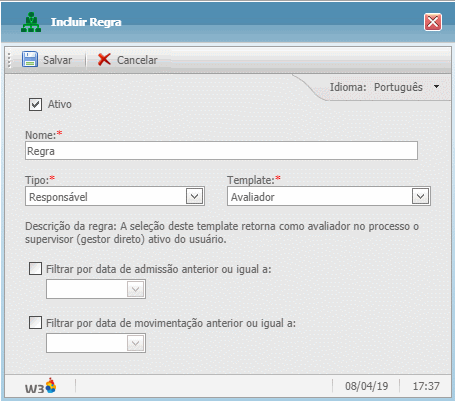455x401 pixels.
Task: Open the Tipo dropdown arrow
Action: (x=194, y=196)
